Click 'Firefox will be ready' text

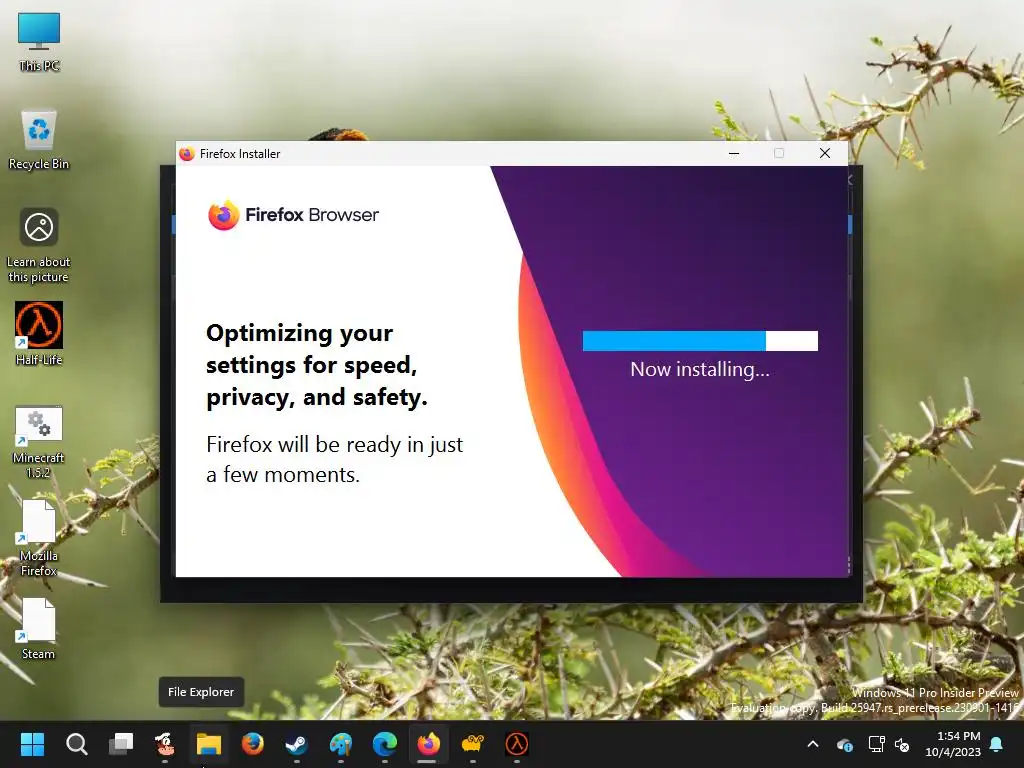[334, 459]
